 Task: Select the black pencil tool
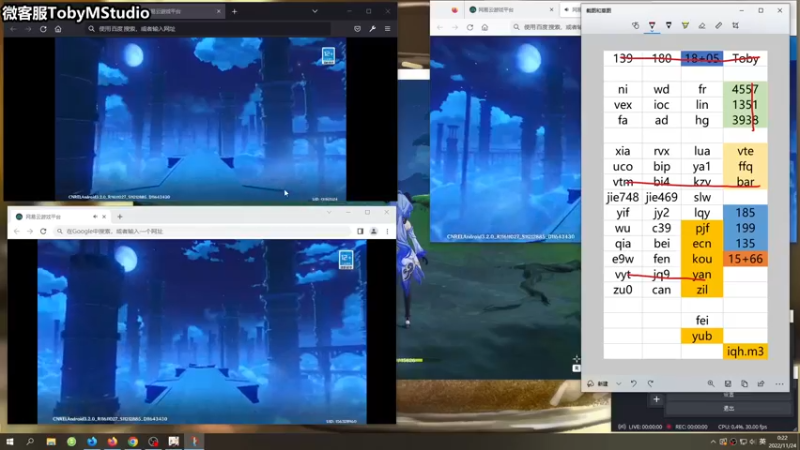pos(668,26)
